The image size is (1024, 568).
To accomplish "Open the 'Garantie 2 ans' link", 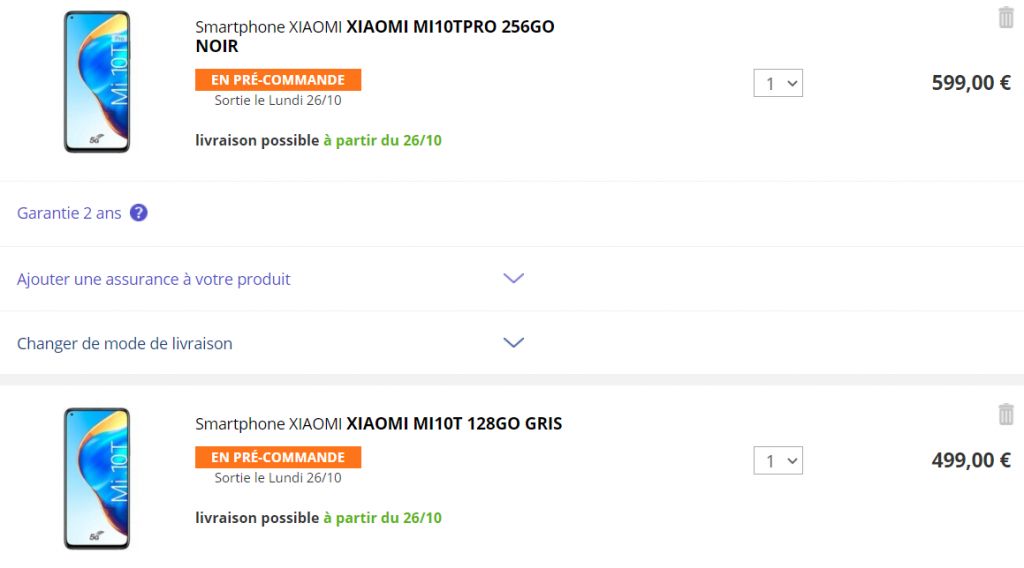I will pos(69,213).
